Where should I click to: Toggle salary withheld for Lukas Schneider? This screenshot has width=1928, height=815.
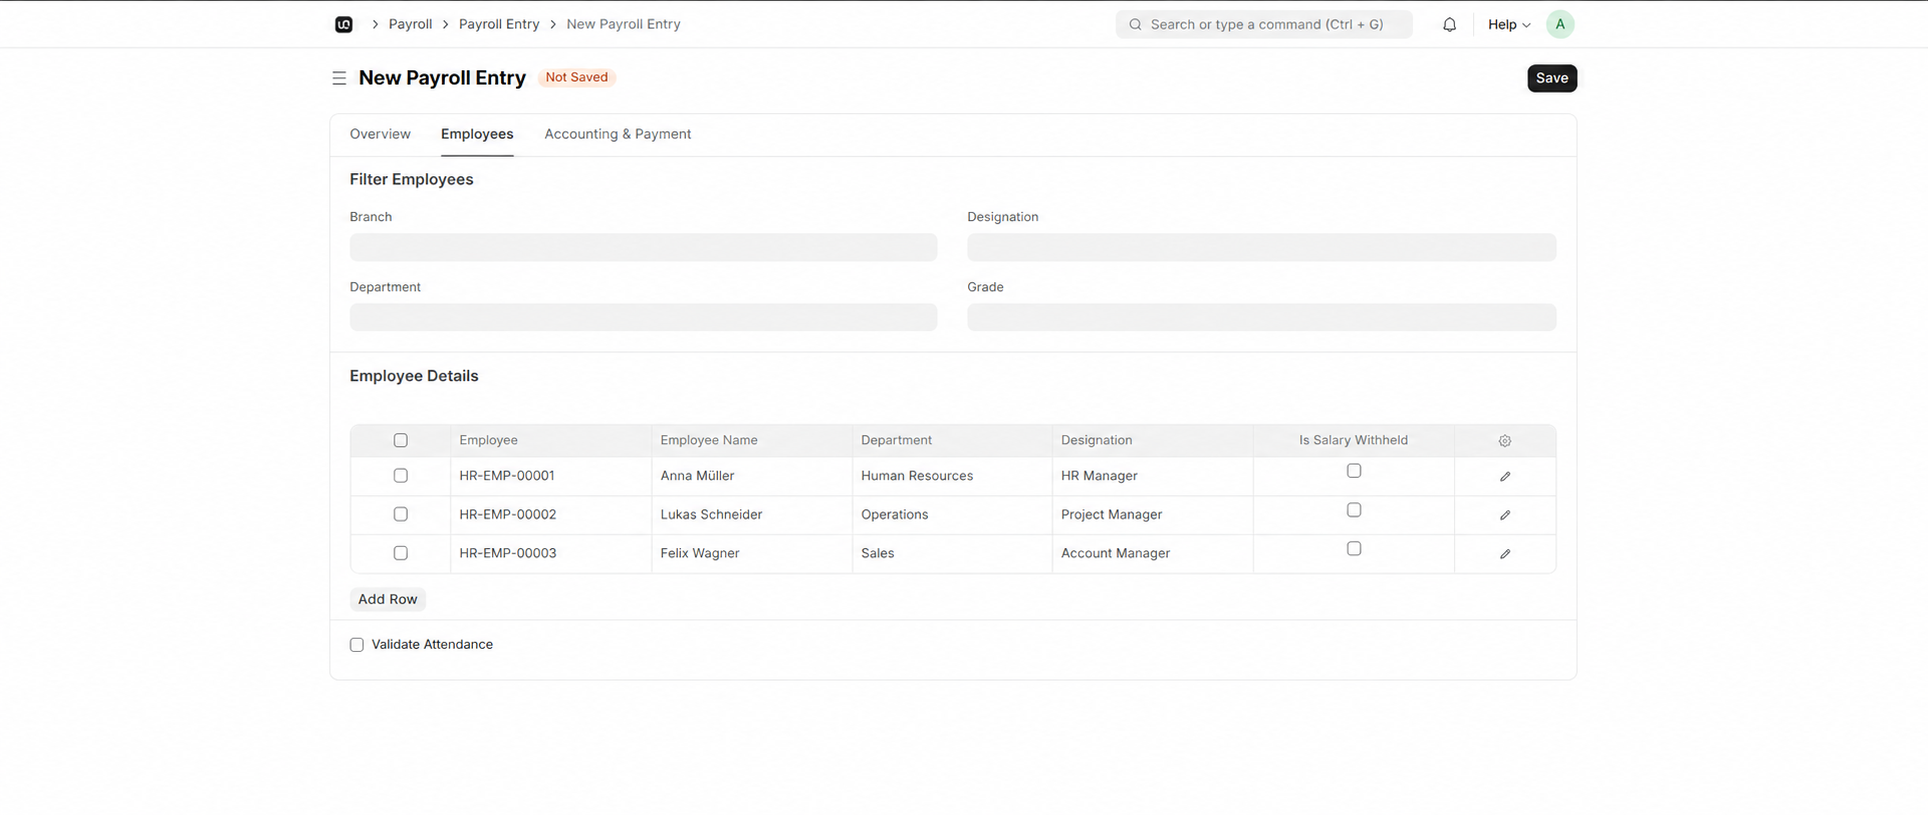1354,510
